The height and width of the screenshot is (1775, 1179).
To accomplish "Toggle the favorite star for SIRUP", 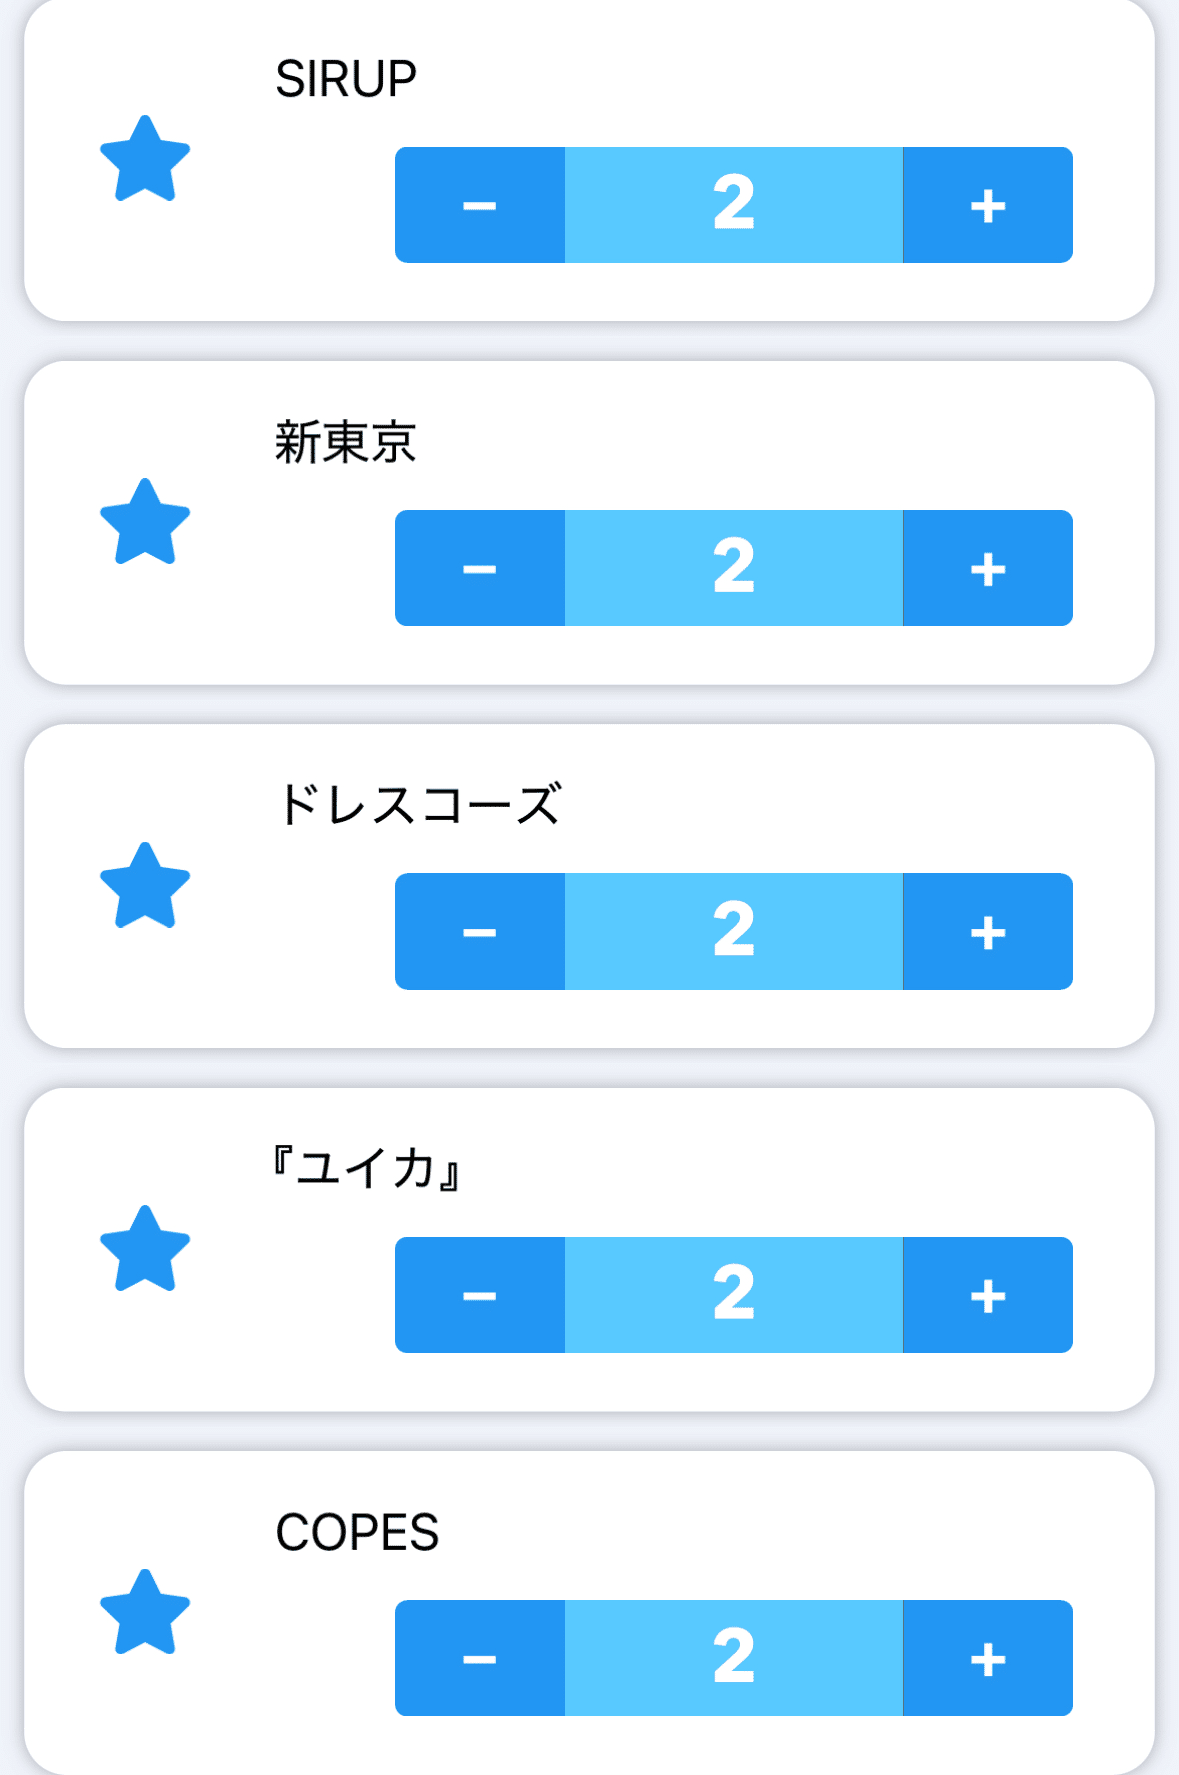I will (145, 160).
